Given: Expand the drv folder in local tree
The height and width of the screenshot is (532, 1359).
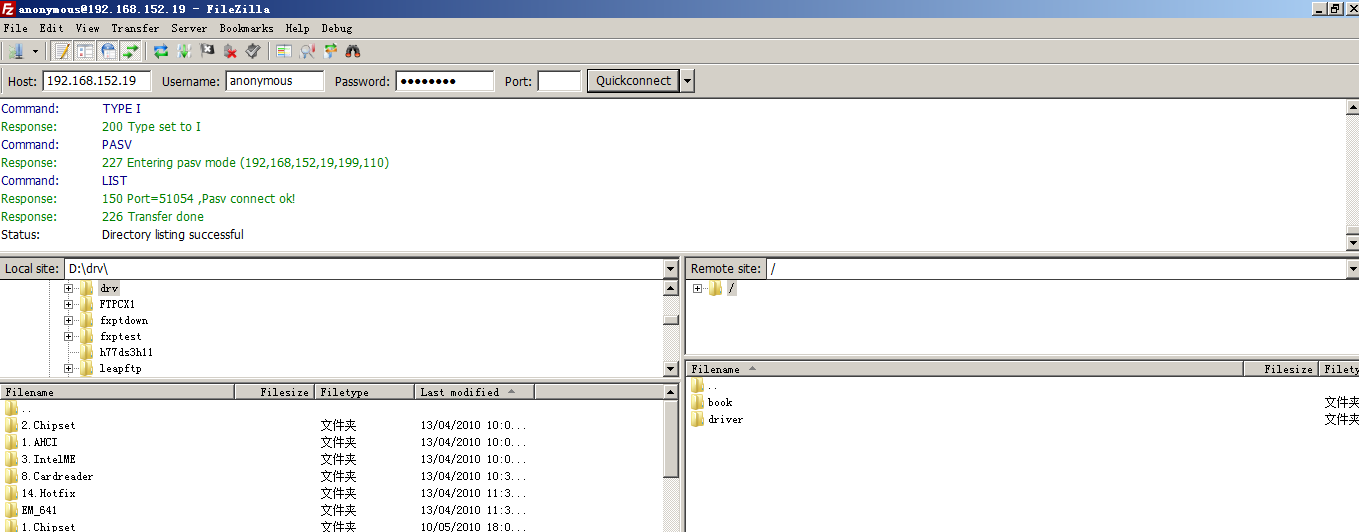Looking at the screenshot, I should [69, 288].
